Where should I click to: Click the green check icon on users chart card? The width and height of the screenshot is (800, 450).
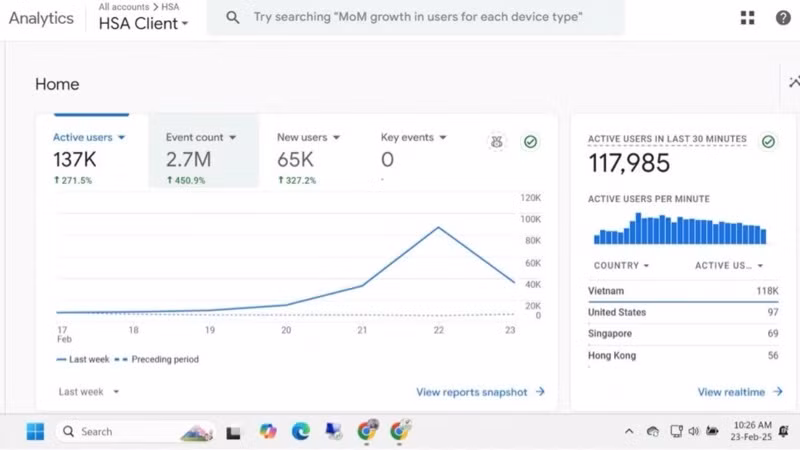click(x=530, y=142)
